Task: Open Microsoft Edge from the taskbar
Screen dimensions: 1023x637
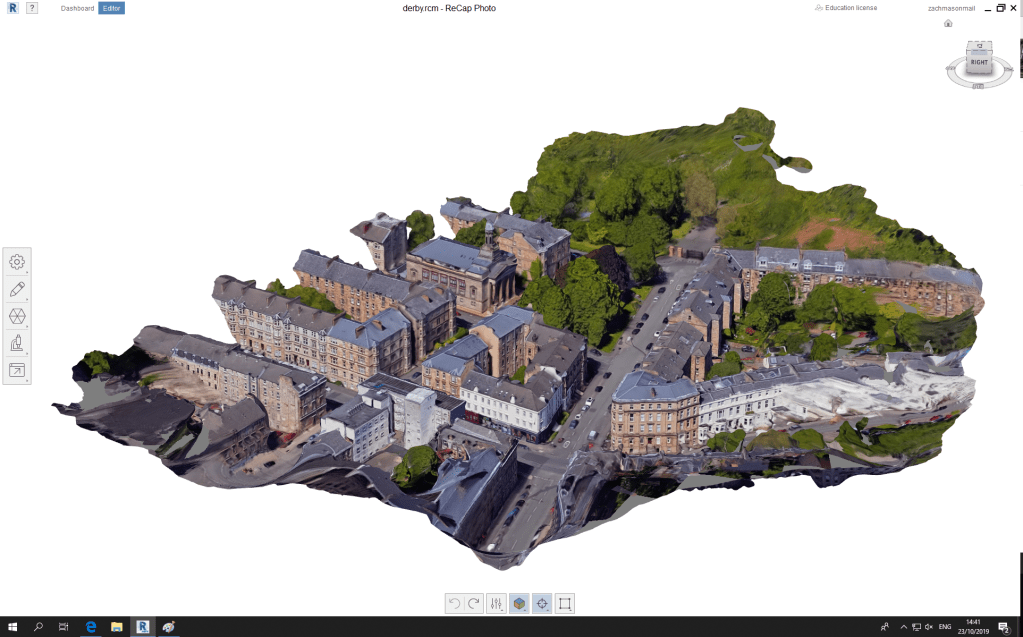Action: pyautogui.click(x=90, y=627)
